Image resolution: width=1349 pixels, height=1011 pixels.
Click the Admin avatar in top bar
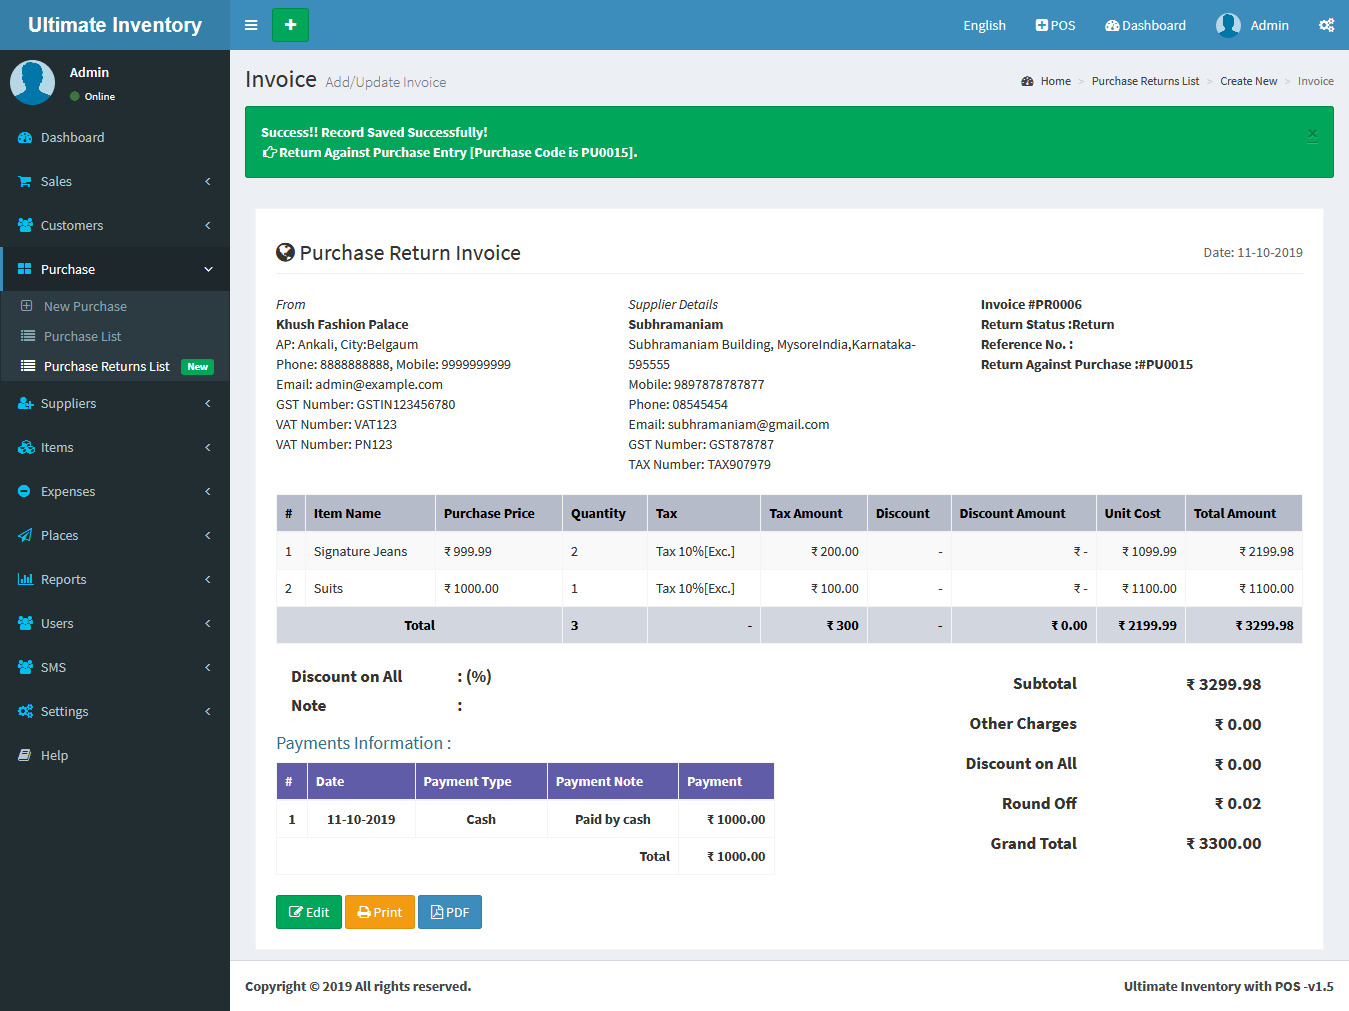click(1228, 25)
